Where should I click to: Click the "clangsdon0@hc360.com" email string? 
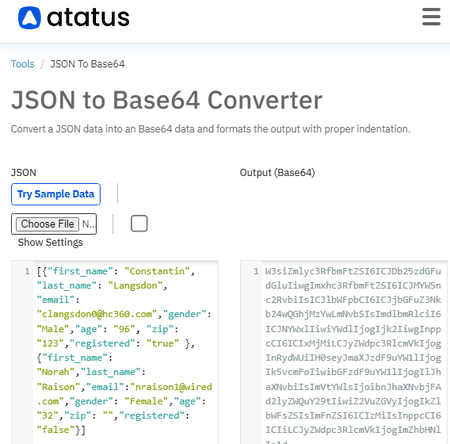(97, 314)
